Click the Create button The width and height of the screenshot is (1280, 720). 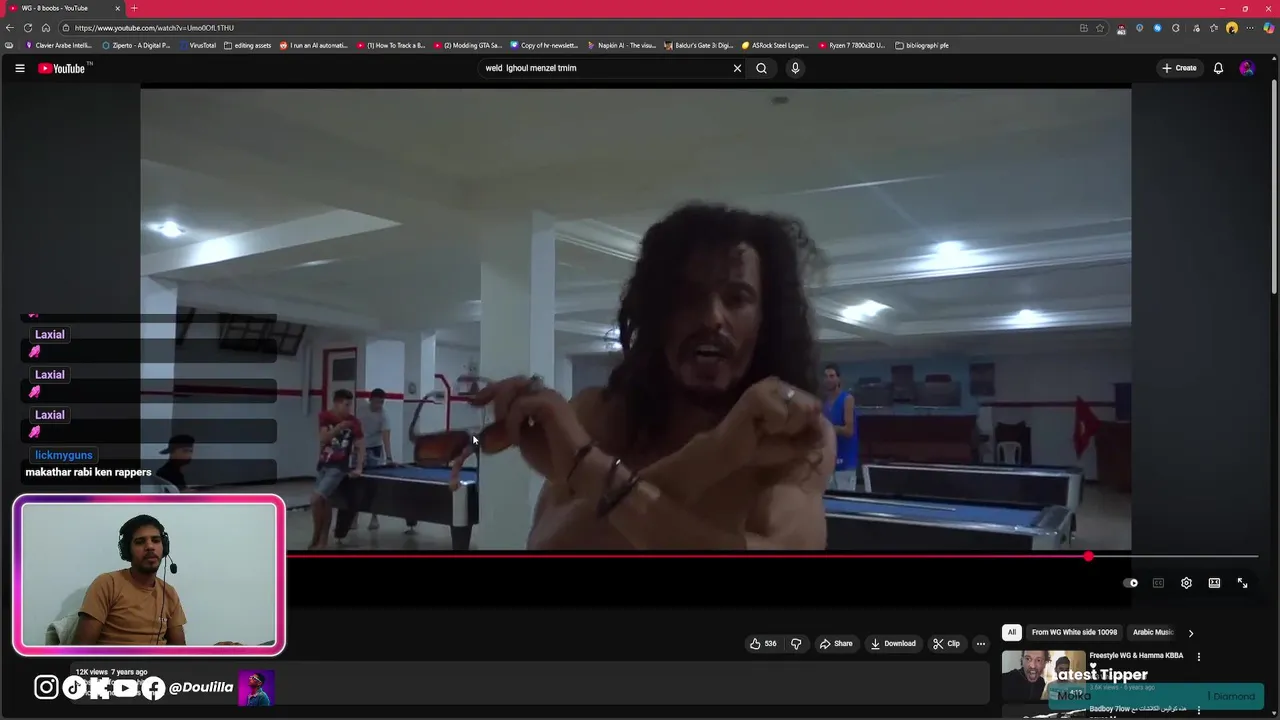tap(1179, 68)
